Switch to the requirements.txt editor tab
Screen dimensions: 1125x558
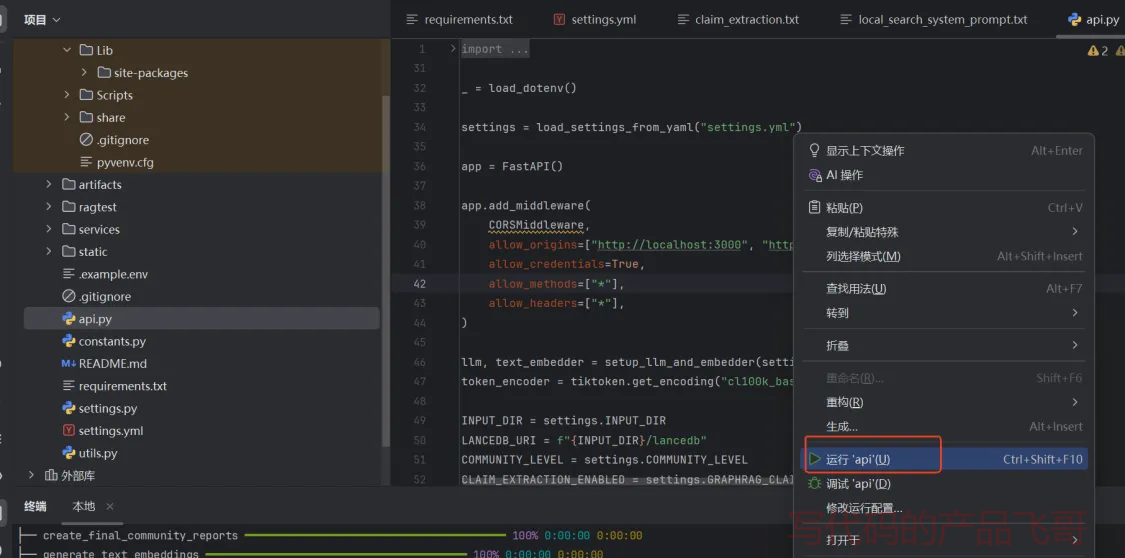[459, 19]
